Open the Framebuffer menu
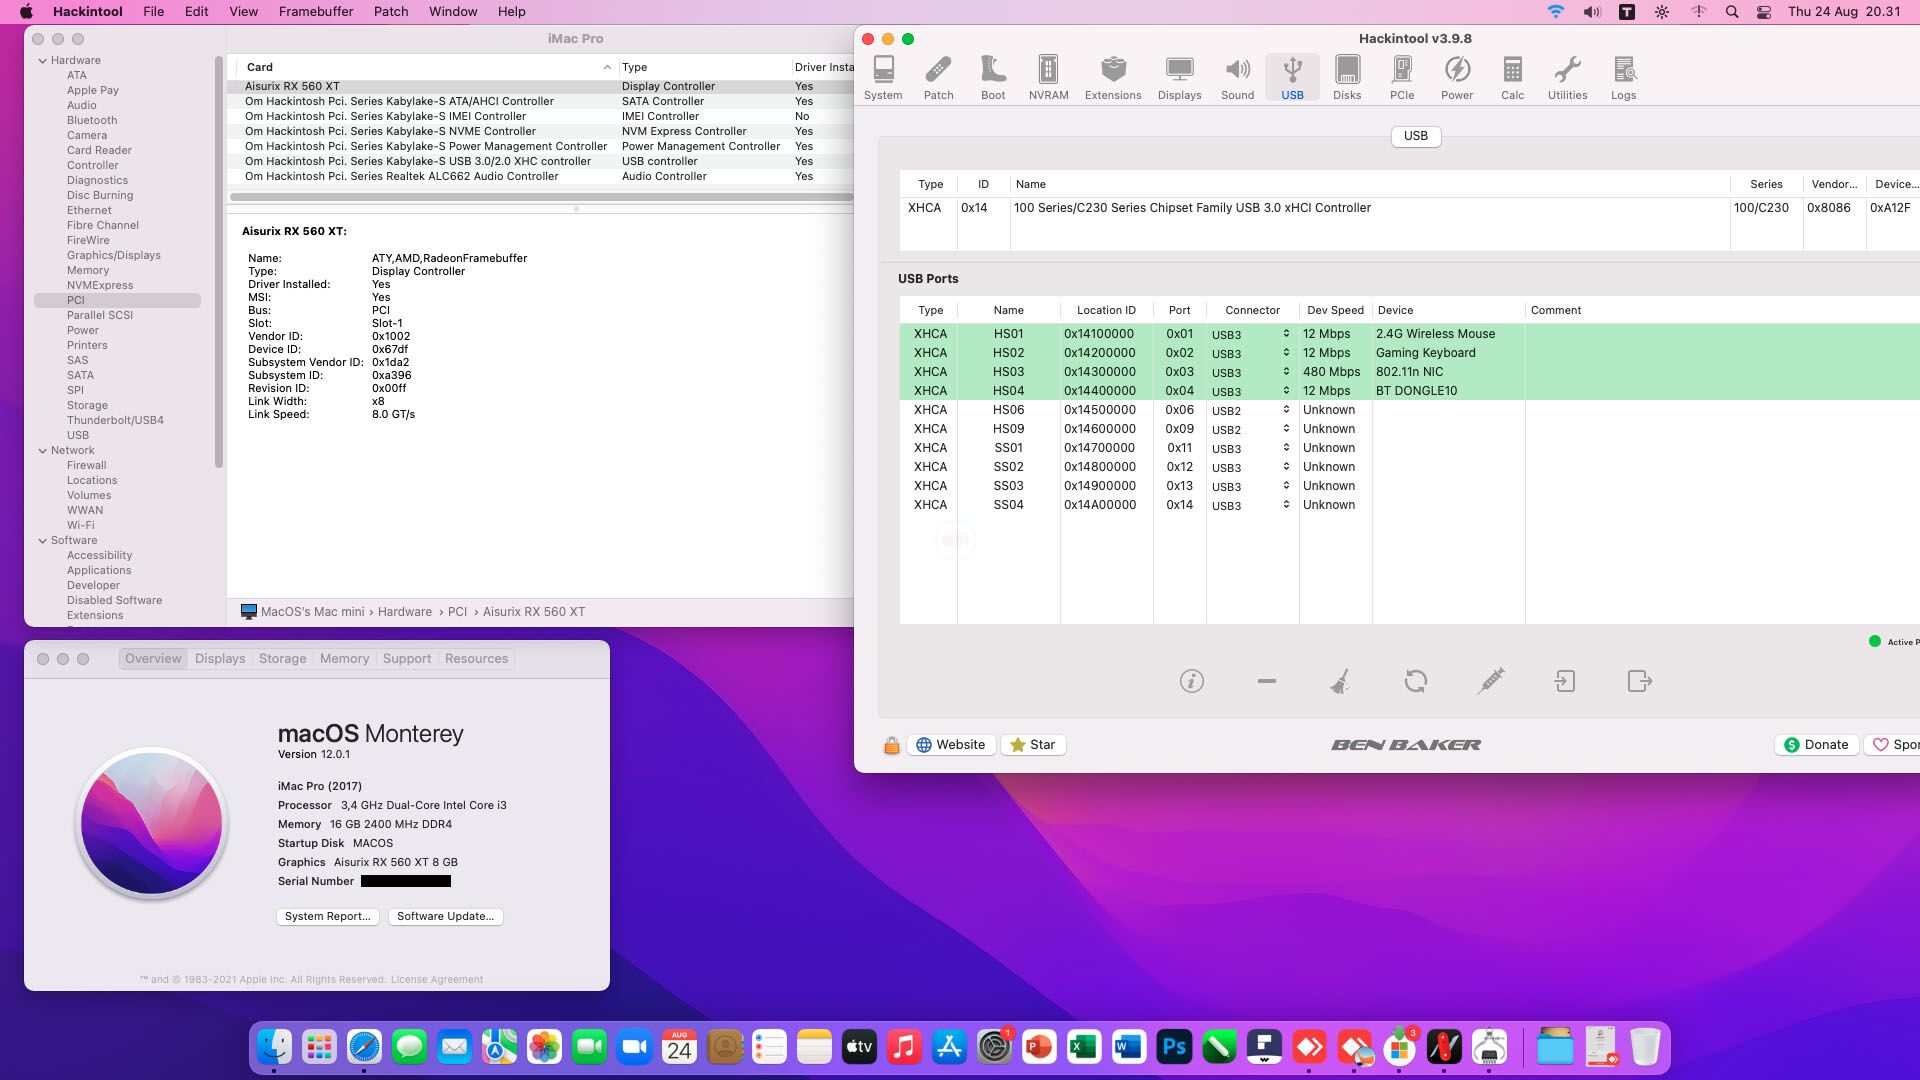The height and width of the screenshot is (1080, 1920). pos(316,12)
